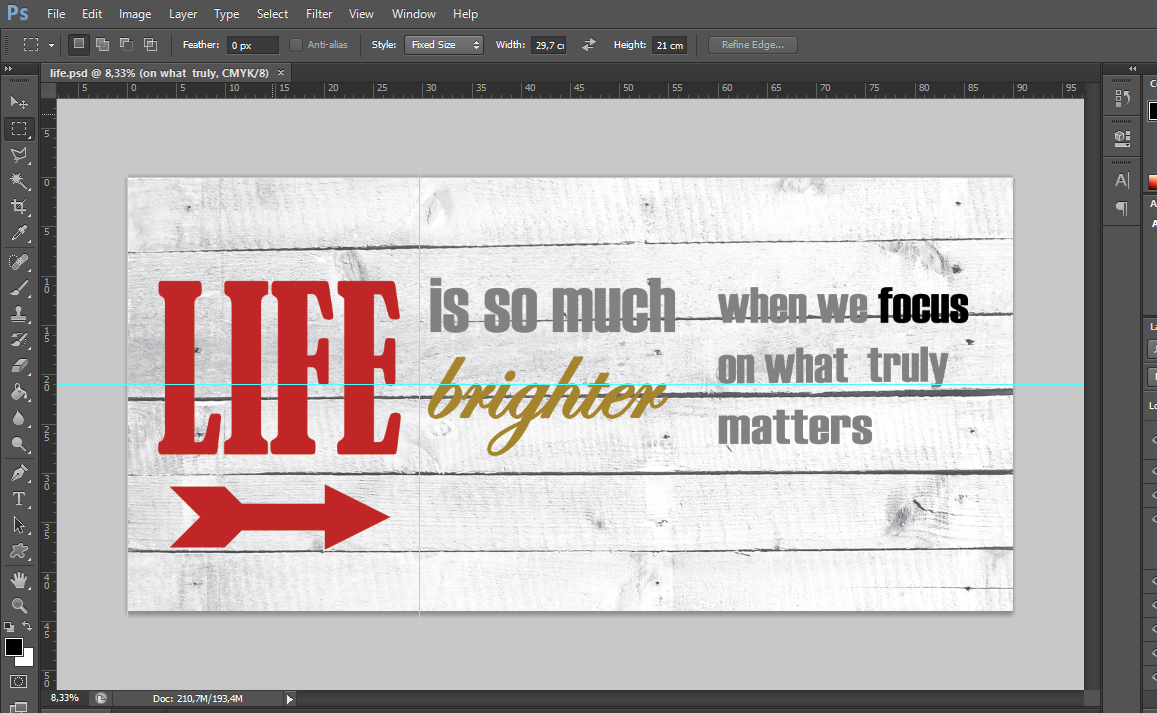This screenshot has width=1157, height=713.
Task: Open background color picker (white swatch)
Action: coord(28,659)
